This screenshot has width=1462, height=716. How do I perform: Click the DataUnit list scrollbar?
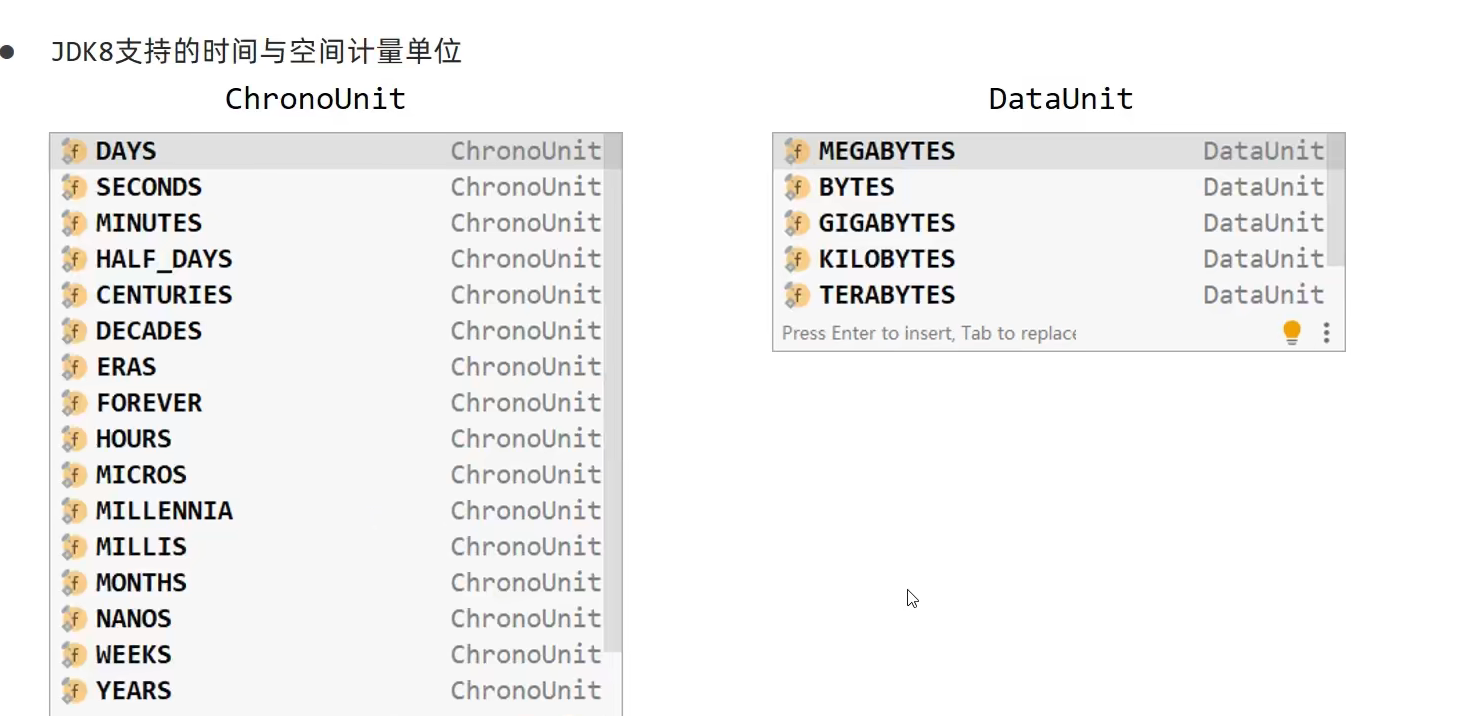coord(1335,200)
